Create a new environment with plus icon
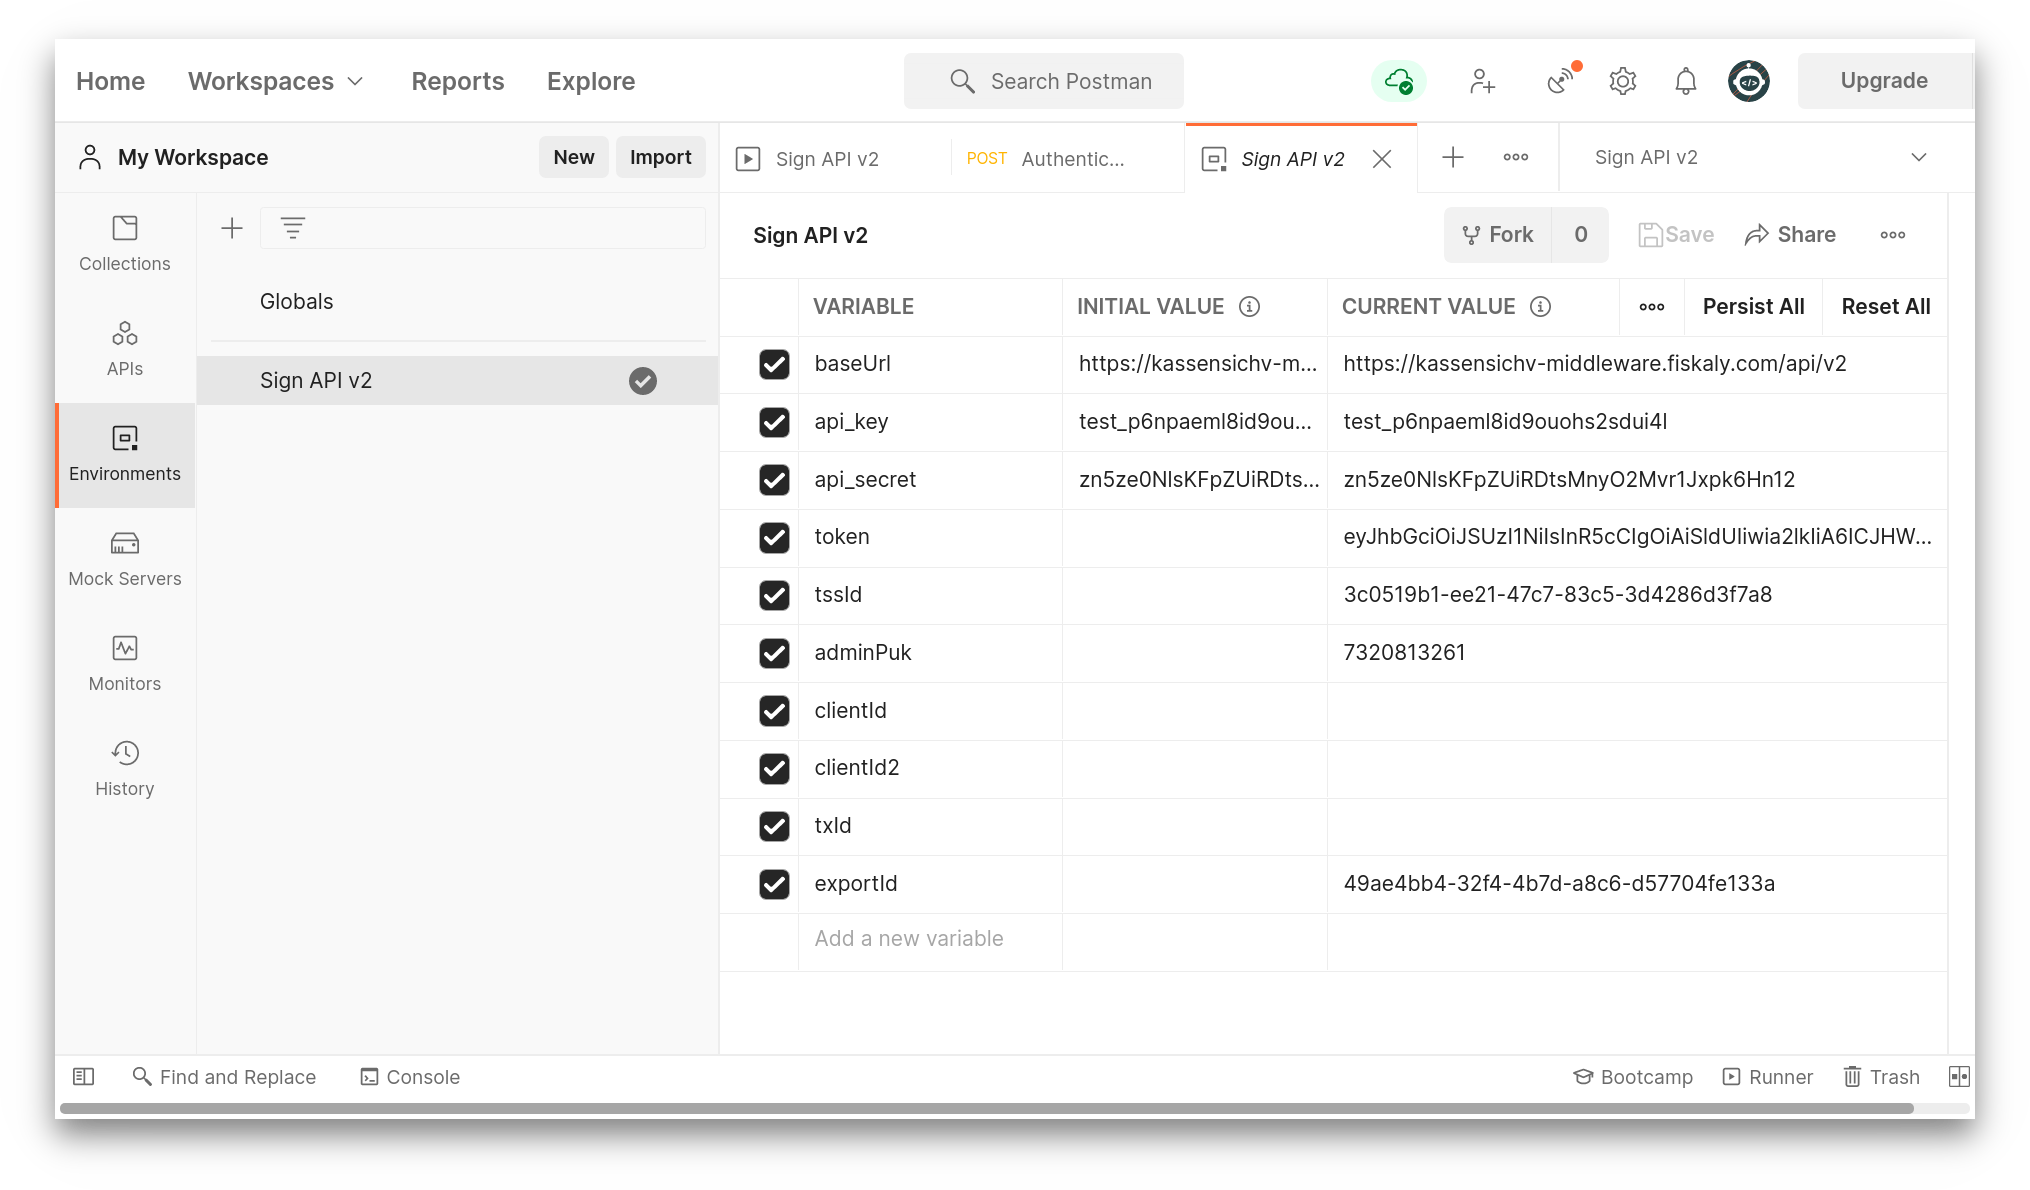 click(x=232, y=228)
